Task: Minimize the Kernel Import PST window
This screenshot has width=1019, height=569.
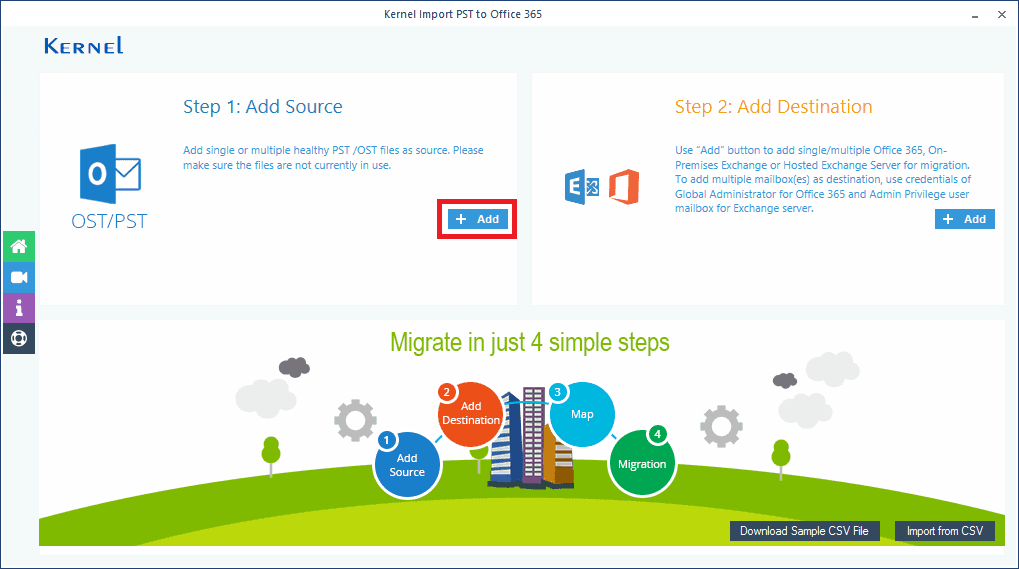Action: point(973,15)
